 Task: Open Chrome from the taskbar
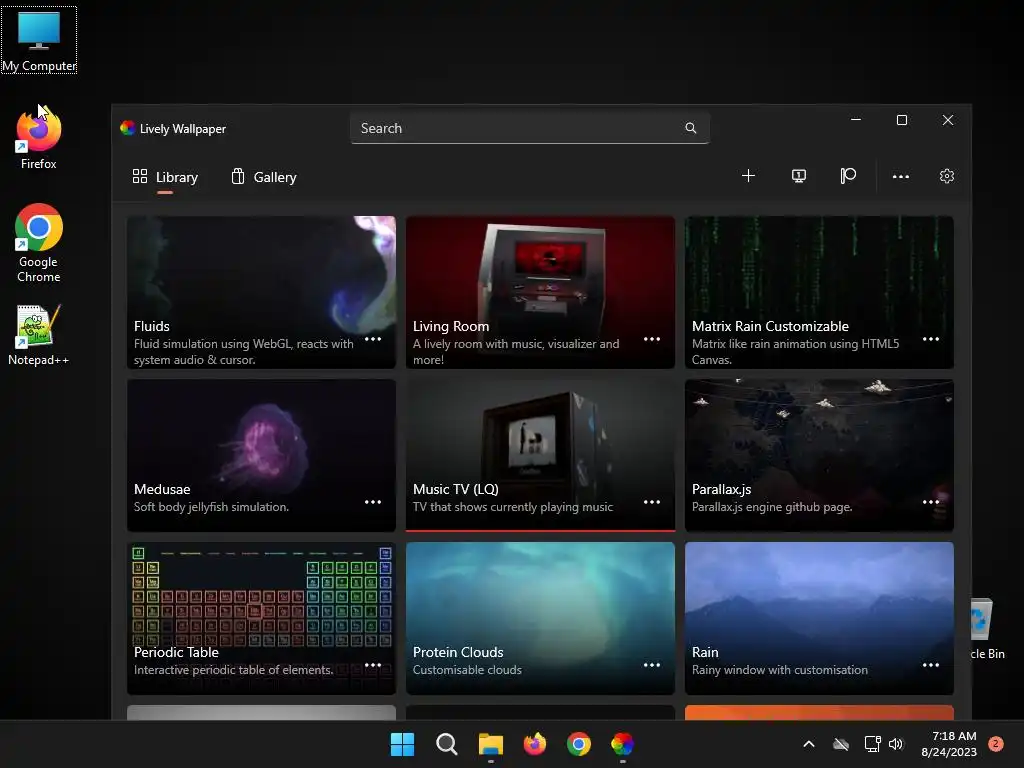[579, 744]
